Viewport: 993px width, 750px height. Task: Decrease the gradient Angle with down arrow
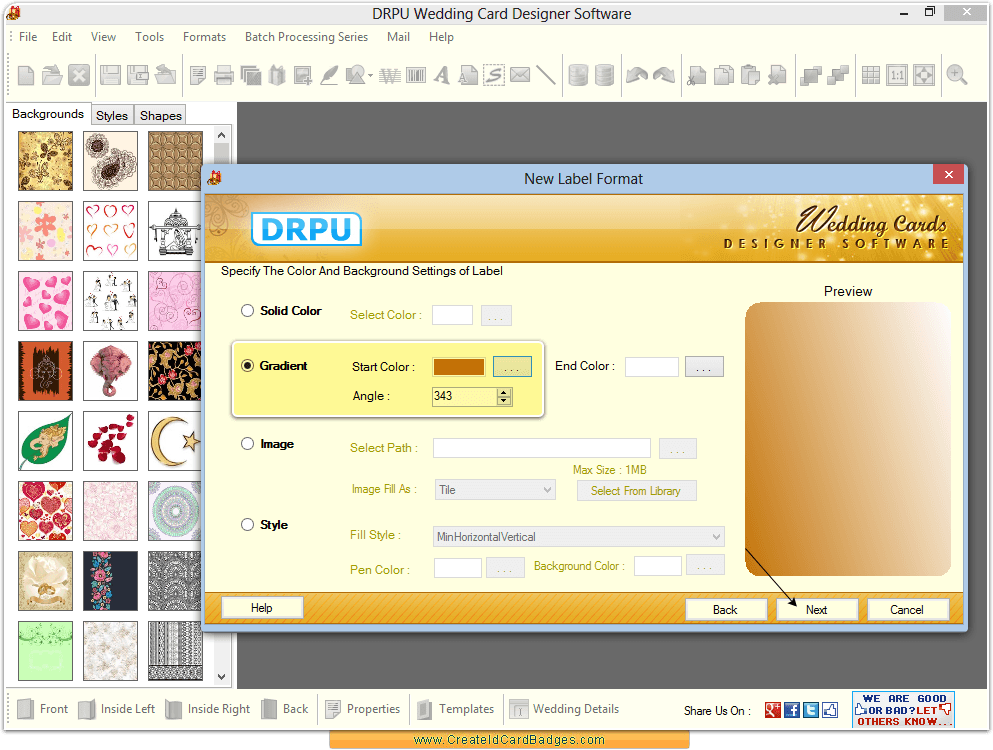tap(504, 401)
